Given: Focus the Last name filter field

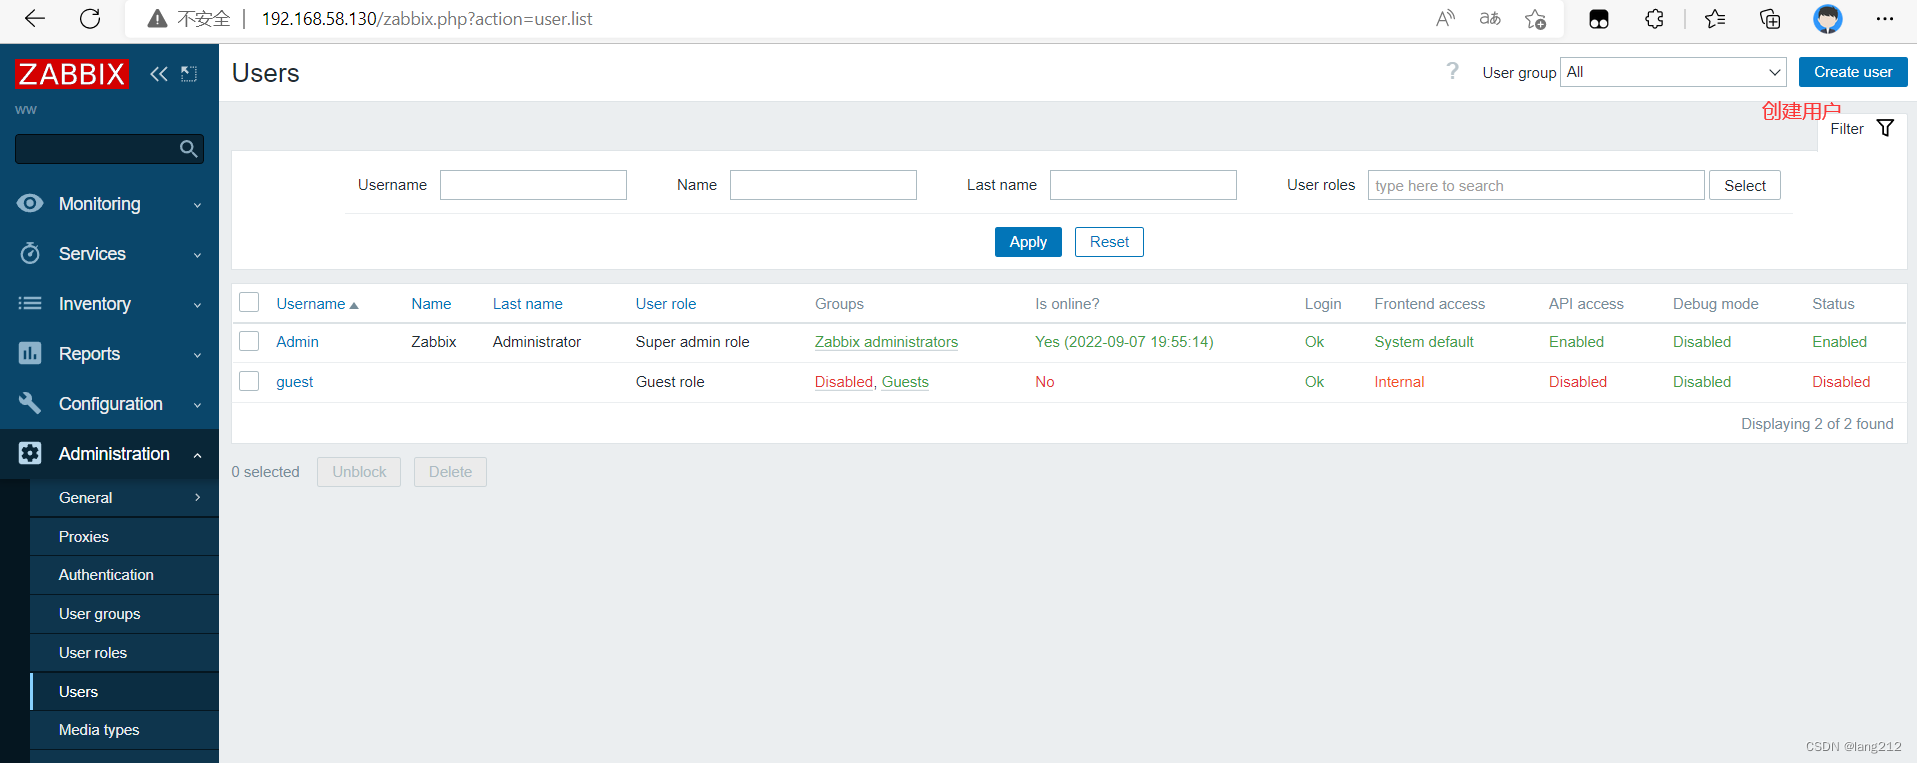Looking at the screenshot, I should point(1143,185).
